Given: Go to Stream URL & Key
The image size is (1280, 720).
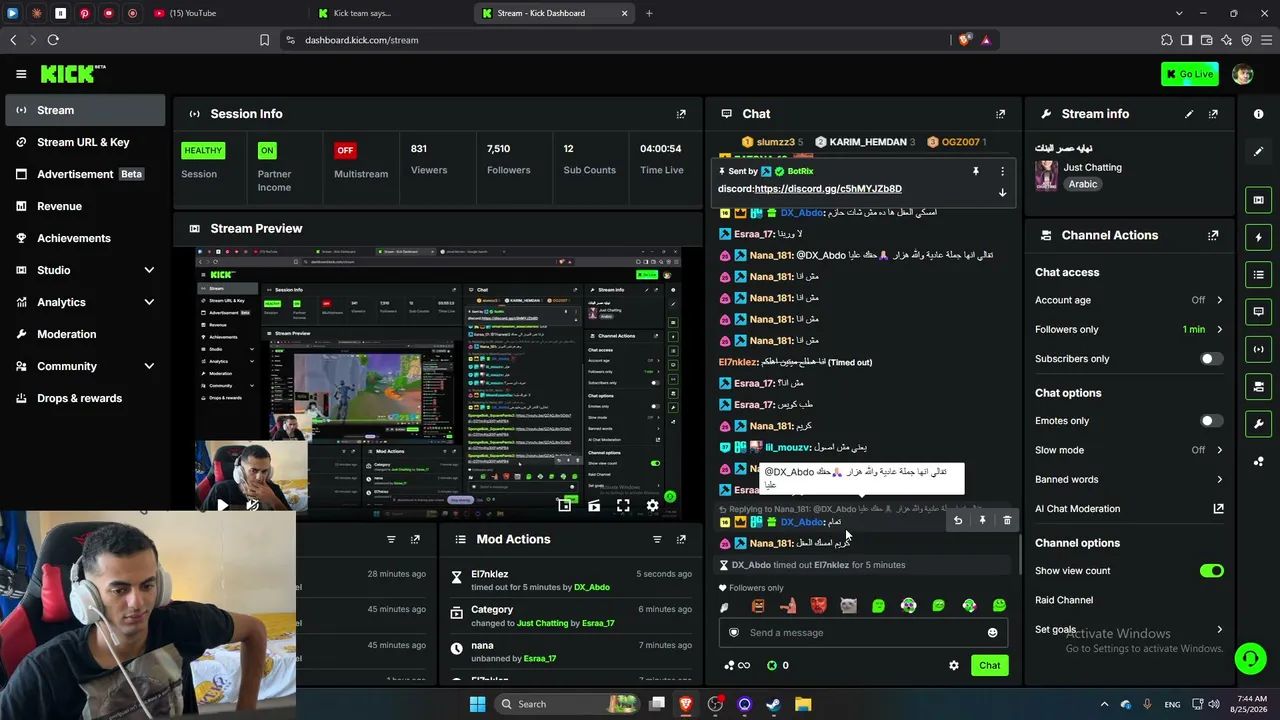Looking at the screenshot, I should pyautogui.click(x=85, y=142).
